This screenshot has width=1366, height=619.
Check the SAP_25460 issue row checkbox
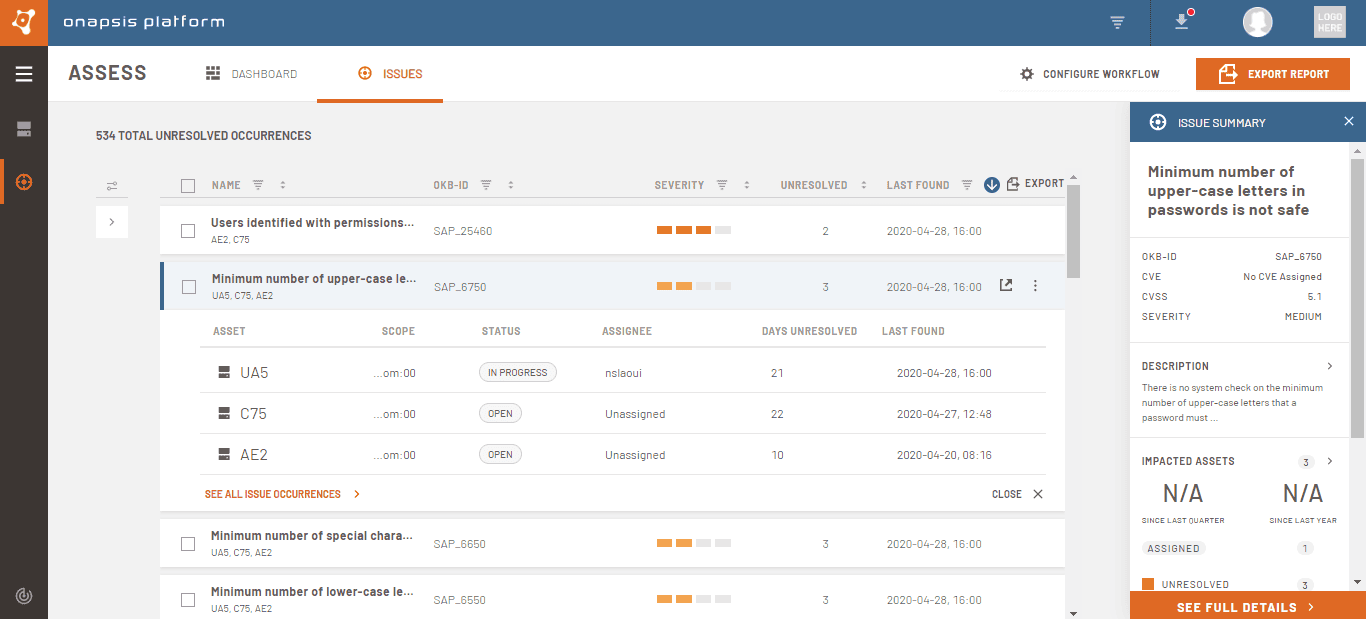click(188, 231)
